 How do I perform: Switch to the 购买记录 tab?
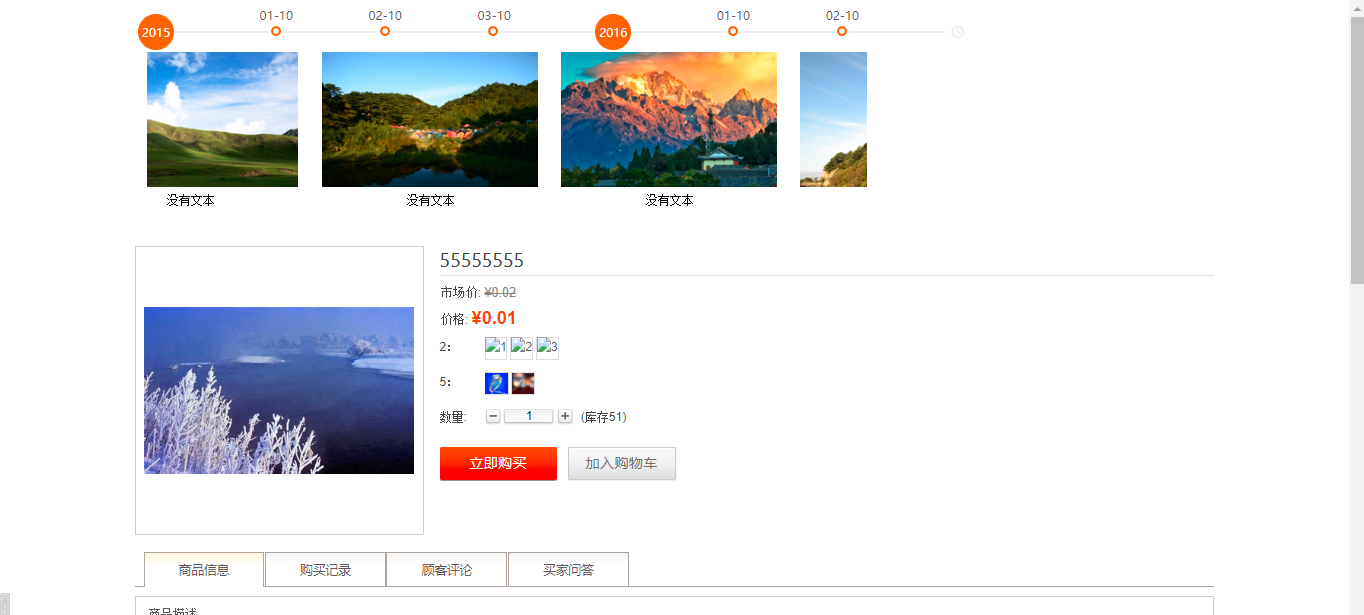coord(325,570)
